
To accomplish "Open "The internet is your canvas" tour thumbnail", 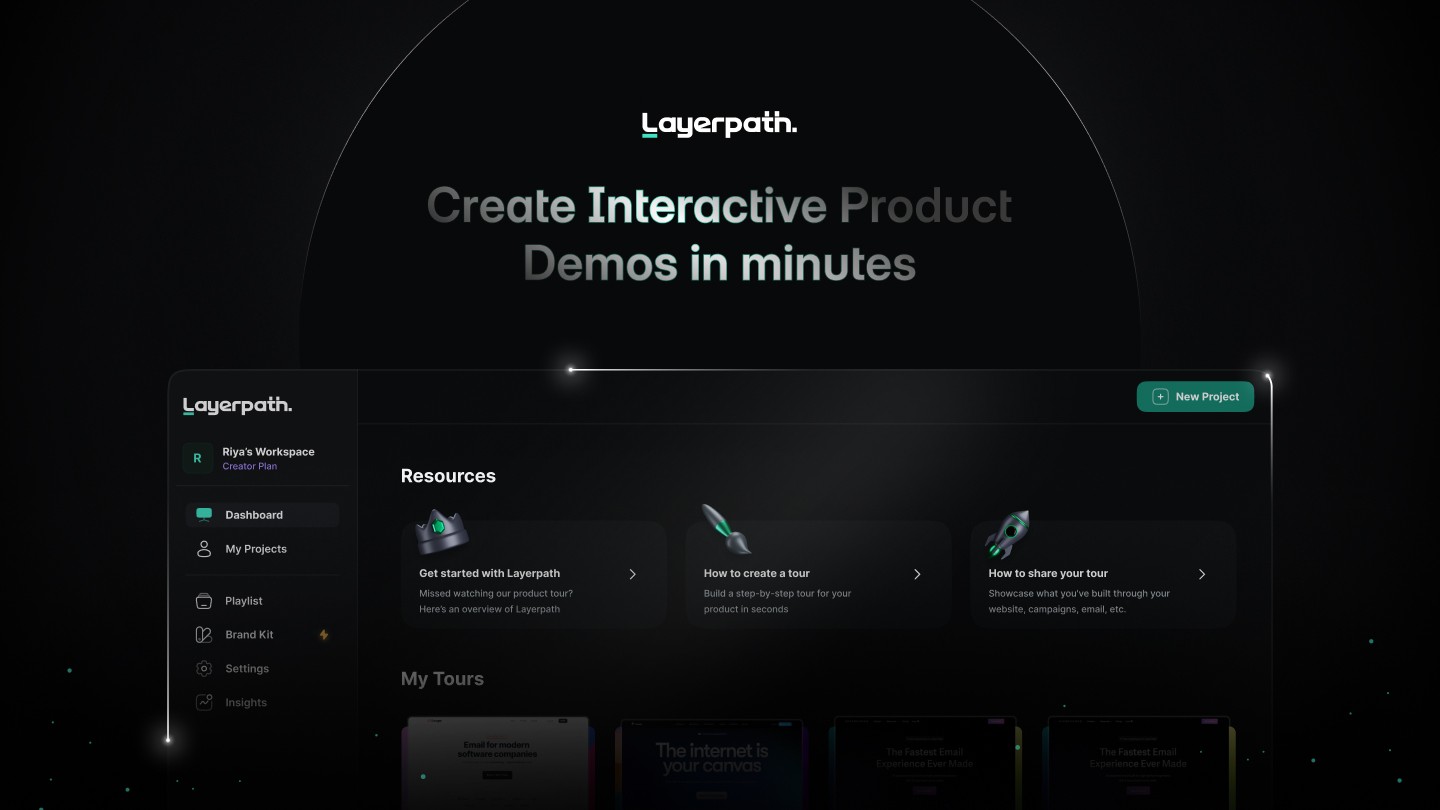I will (x=712, y=762).
